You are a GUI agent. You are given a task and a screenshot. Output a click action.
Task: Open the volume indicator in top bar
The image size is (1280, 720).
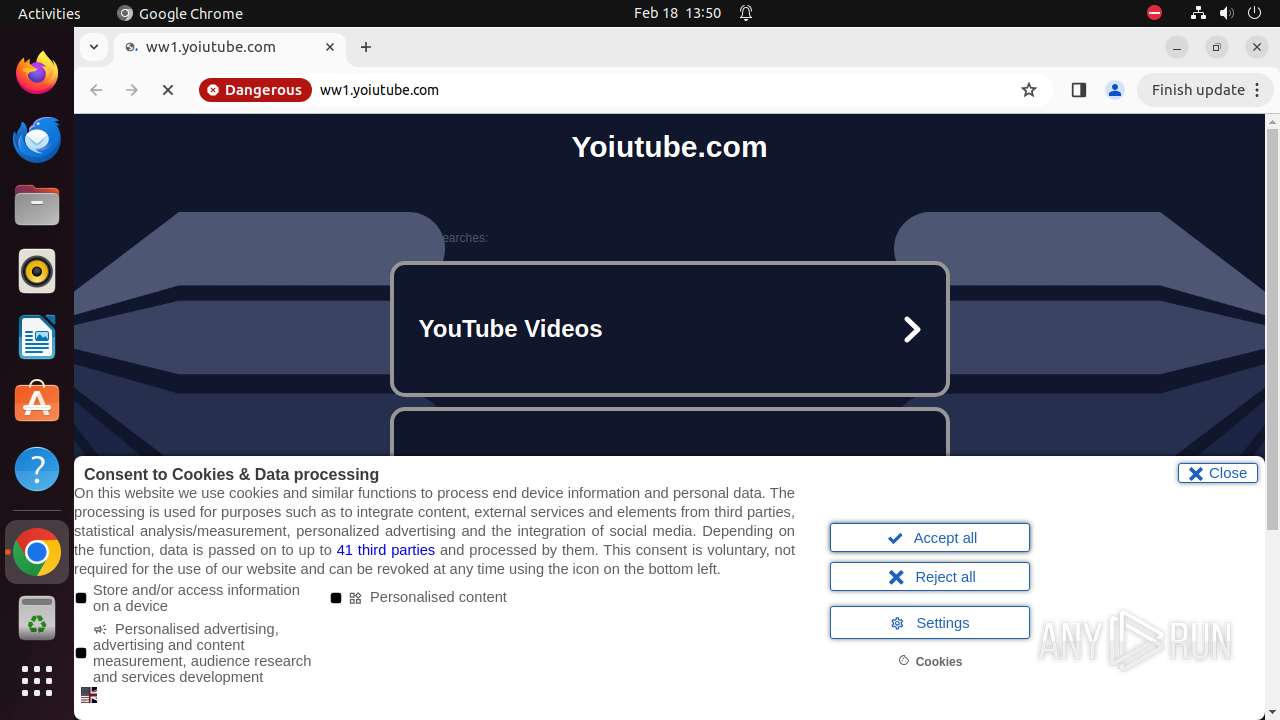(1226, 13)
